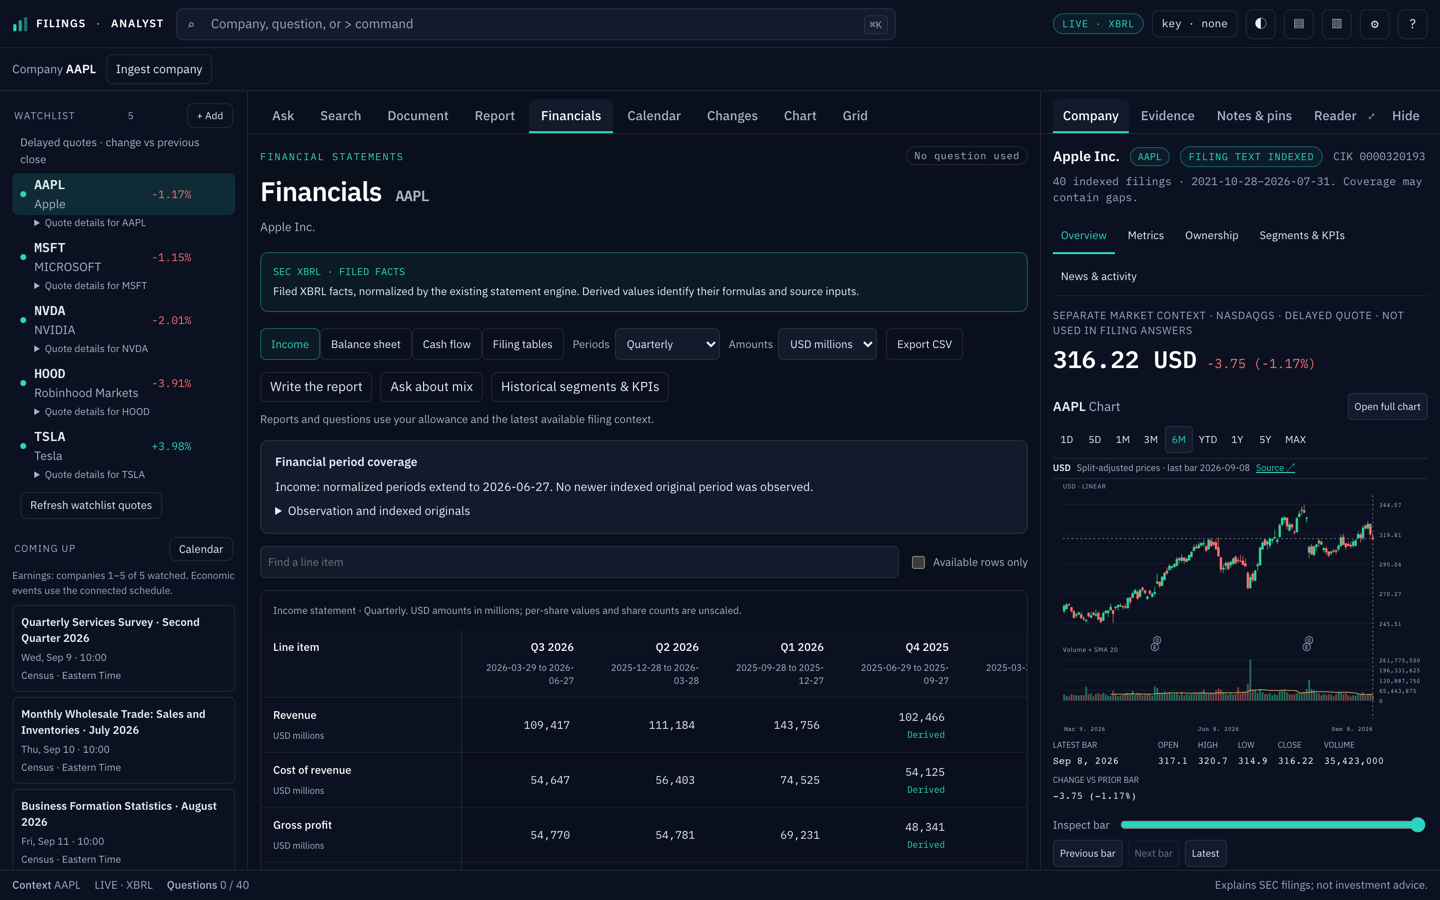Expand the reader using the arrow icon
This screenshot has width=1440, height=900.
tap(1371, 117)
